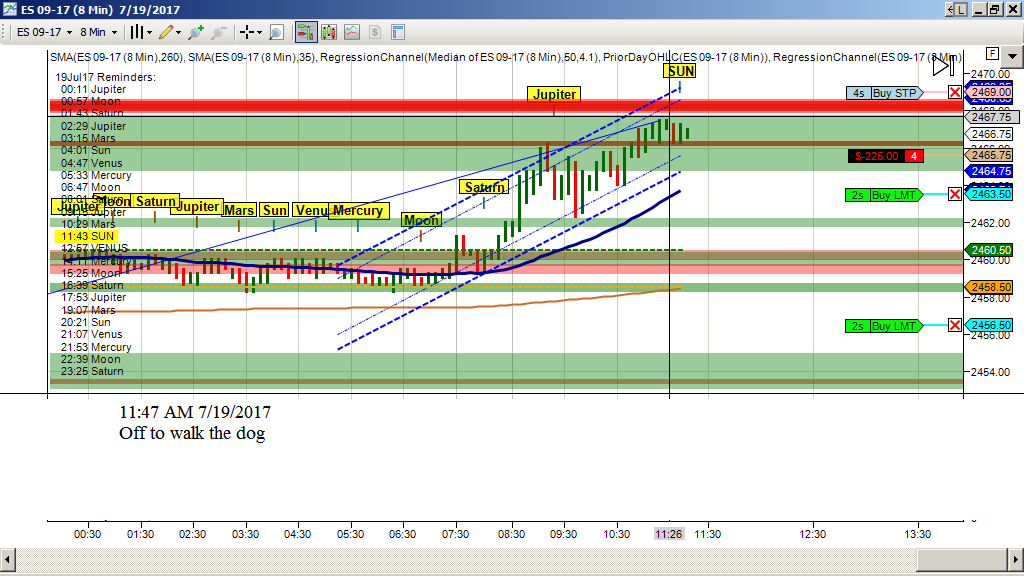Viewport: 1024px width, 576px height.
Task: Click the 11:26 highlighted time on axis
Action: pyautogui.click(x=669, y=534)
